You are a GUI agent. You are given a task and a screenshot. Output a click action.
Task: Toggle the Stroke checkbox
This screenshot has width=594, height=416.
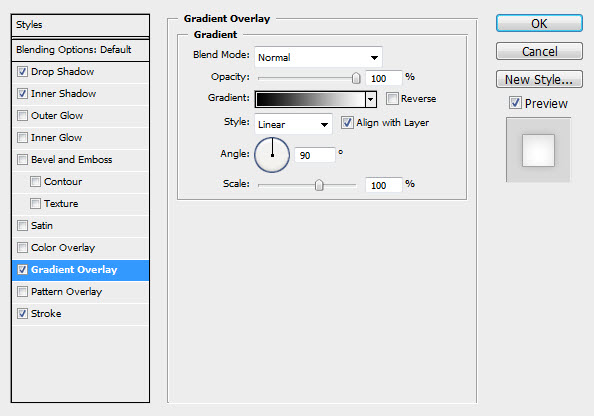click(22, 313)
